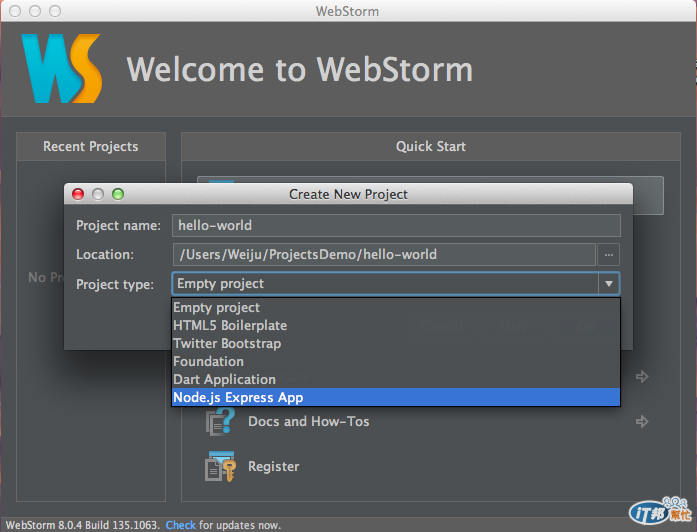The height and width of the screenshot is (532, 697).
Task: Click the Create New Project title bar
Action: (348, 194)
